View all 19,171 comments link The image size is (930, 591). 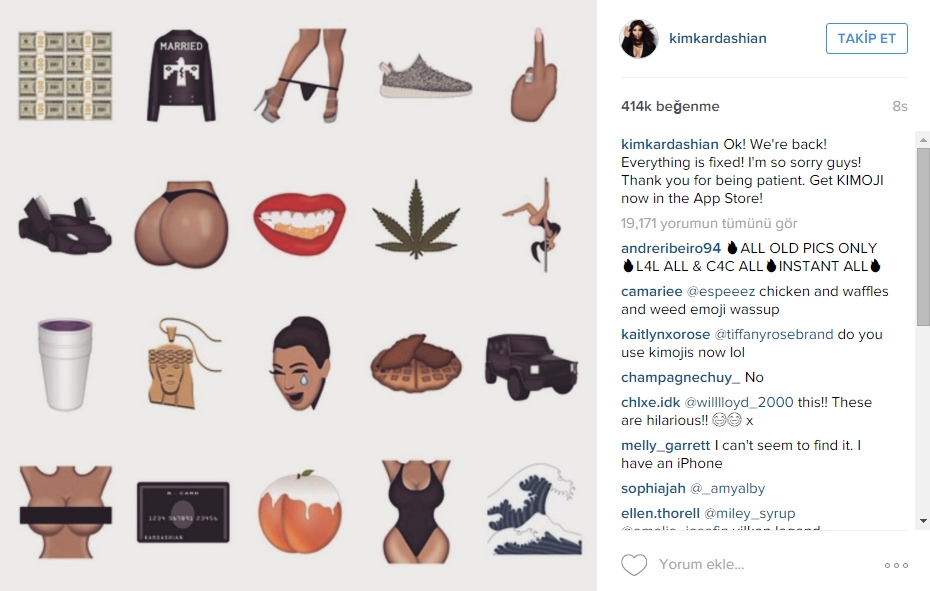(x=709, y=224)
